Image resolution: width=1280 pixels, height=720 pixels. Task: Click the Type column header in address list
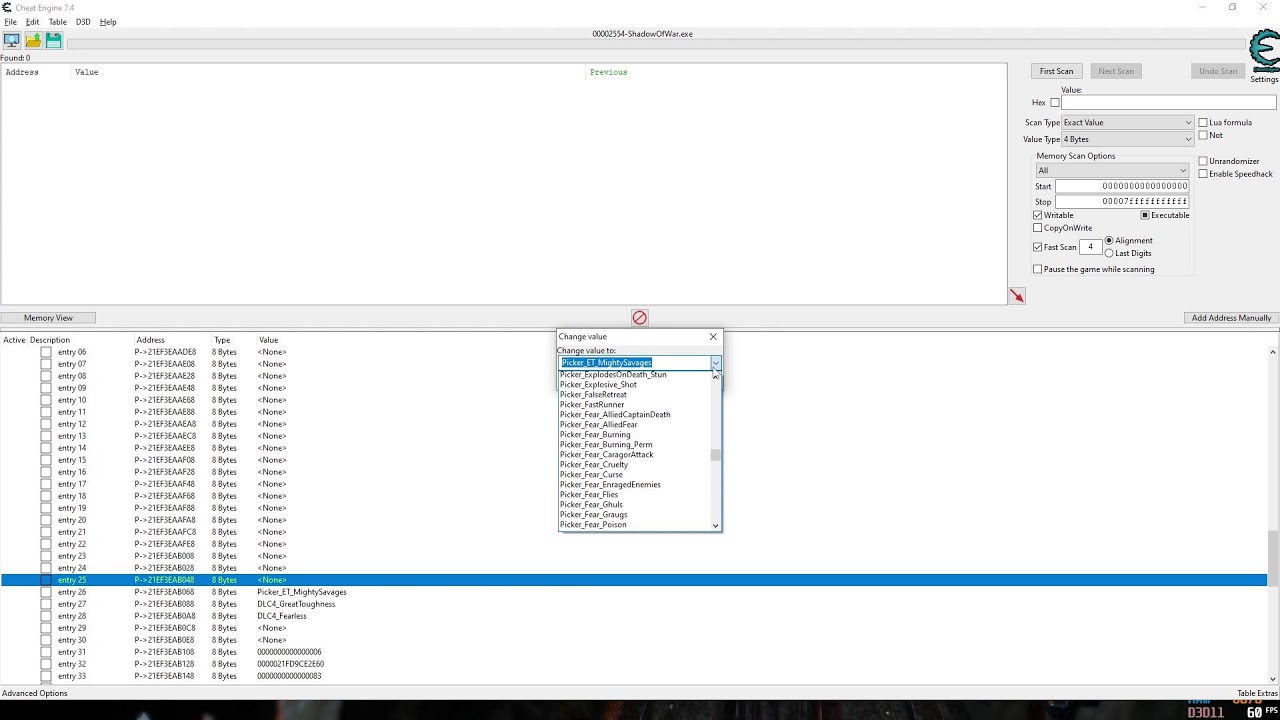click(x=222, y=340)
